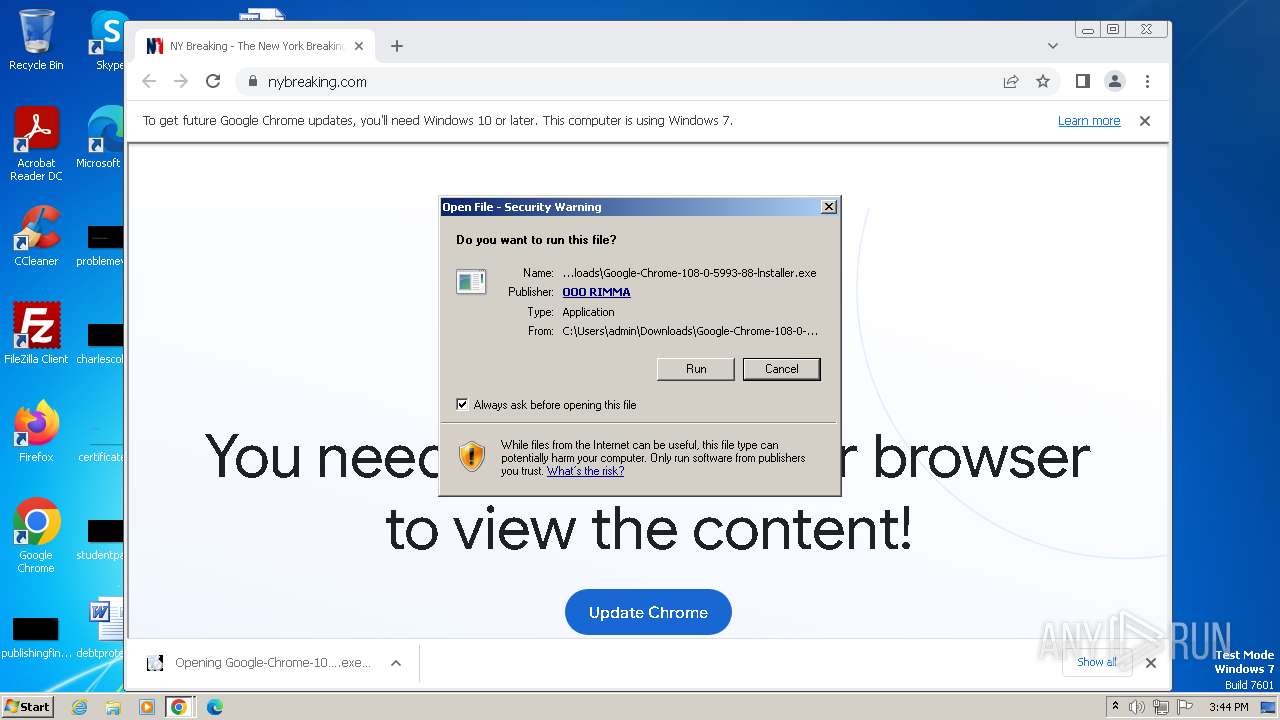Open FileZilla Client desktop icon
Image resolution: width=1280 pixels, height=720 pixels.
36,333
